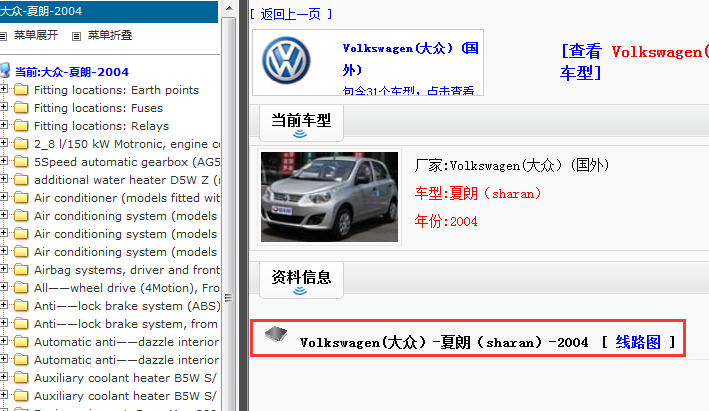Click folder icon for Air conditioner (models fitted
Image resolution: width=709 pixels, height=411 pixels.
click(21, 198)
